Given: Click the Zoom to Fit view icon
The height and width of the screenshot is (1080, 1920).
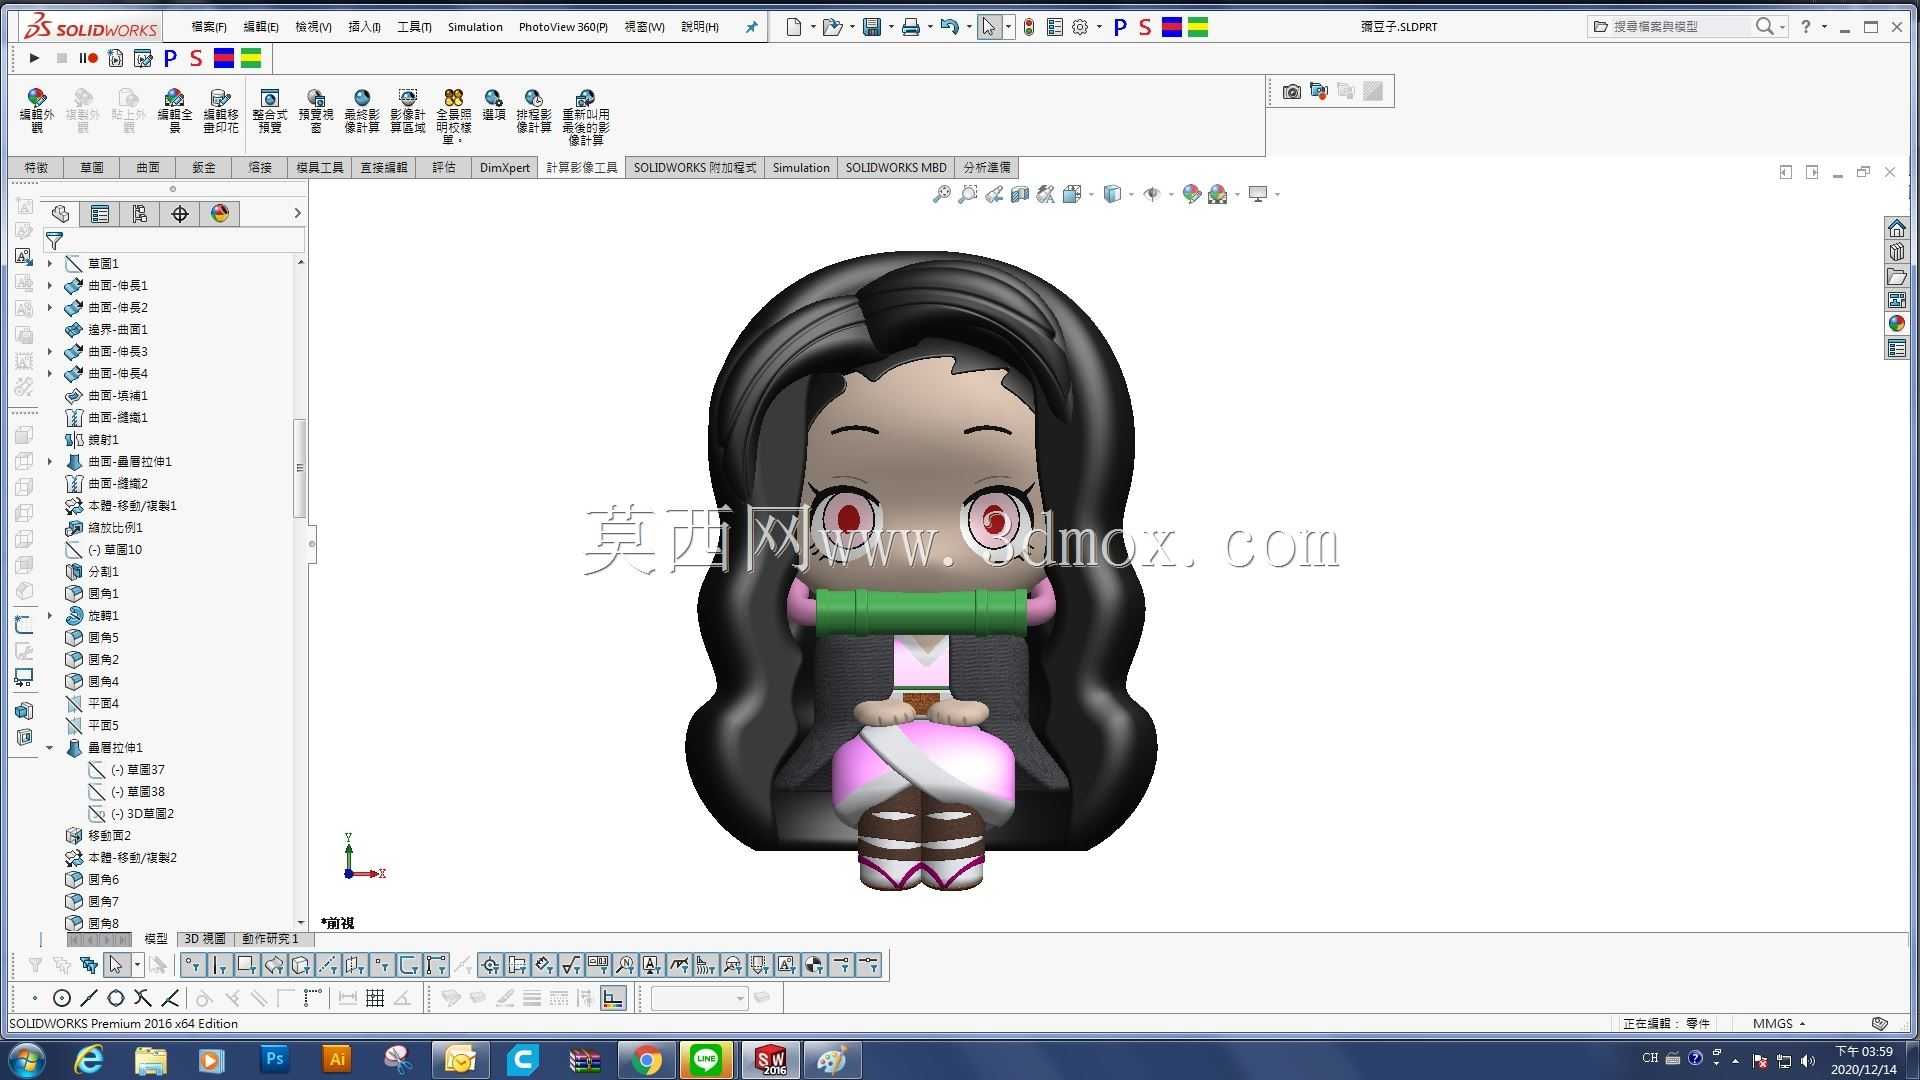Looking at the screenshot, I should coord(942,194).
